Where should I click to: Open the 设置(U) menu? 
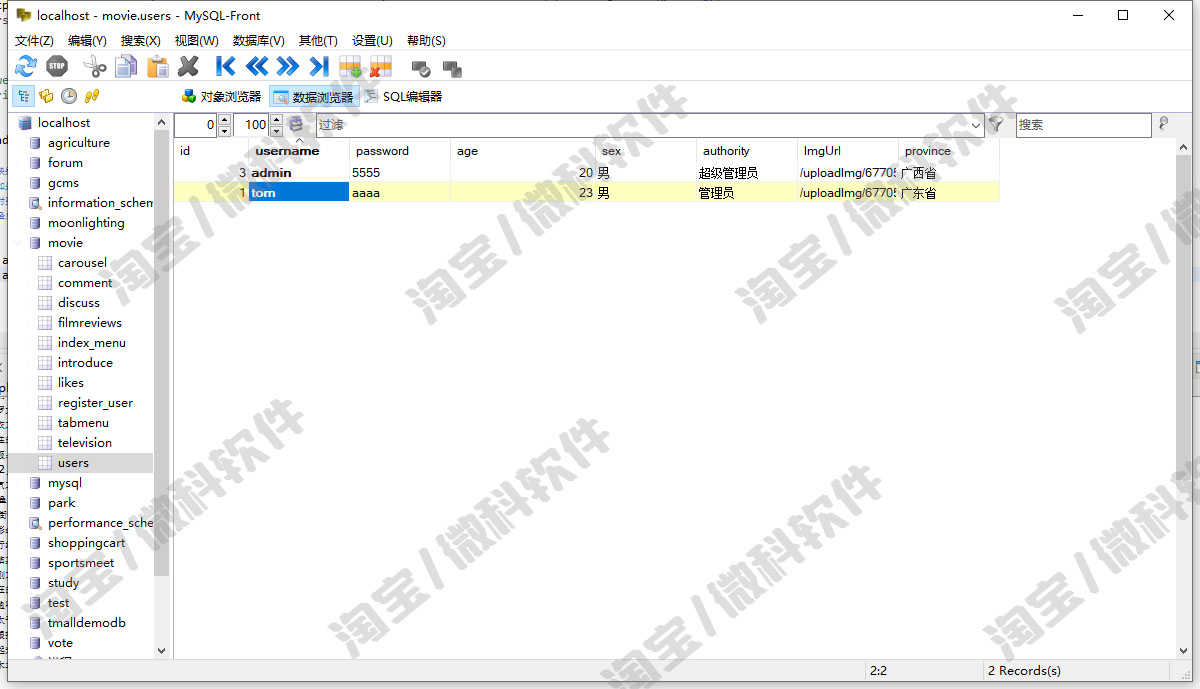point(372,41)
